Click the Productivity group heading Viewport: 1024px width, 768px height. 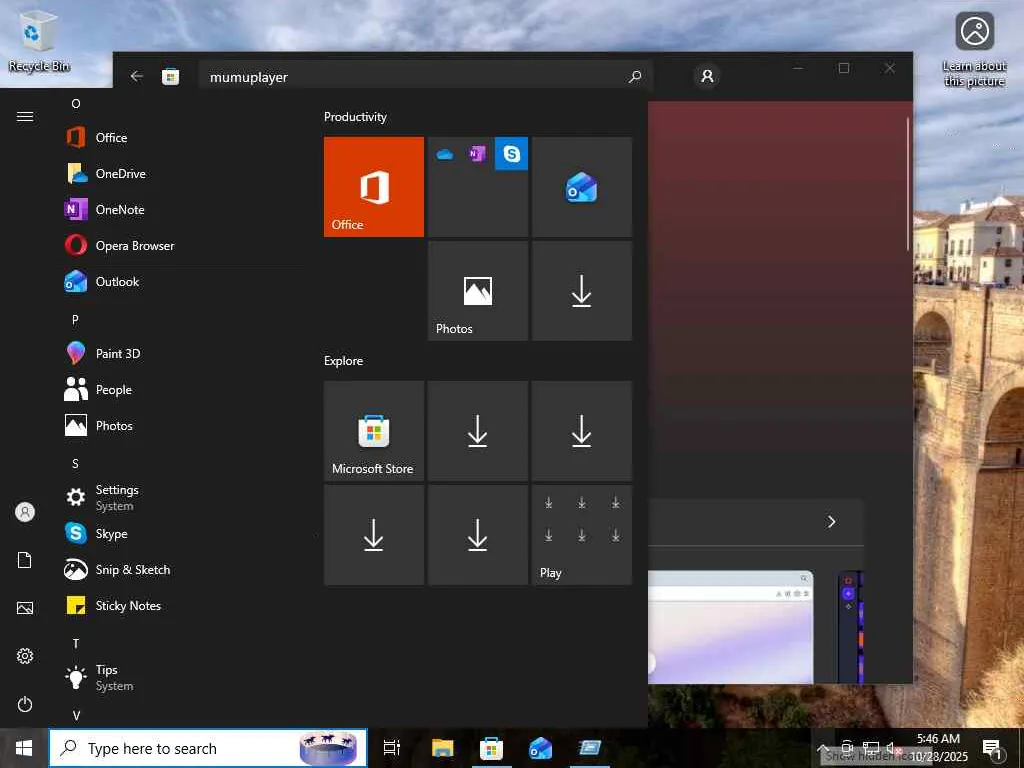[355, 117]
